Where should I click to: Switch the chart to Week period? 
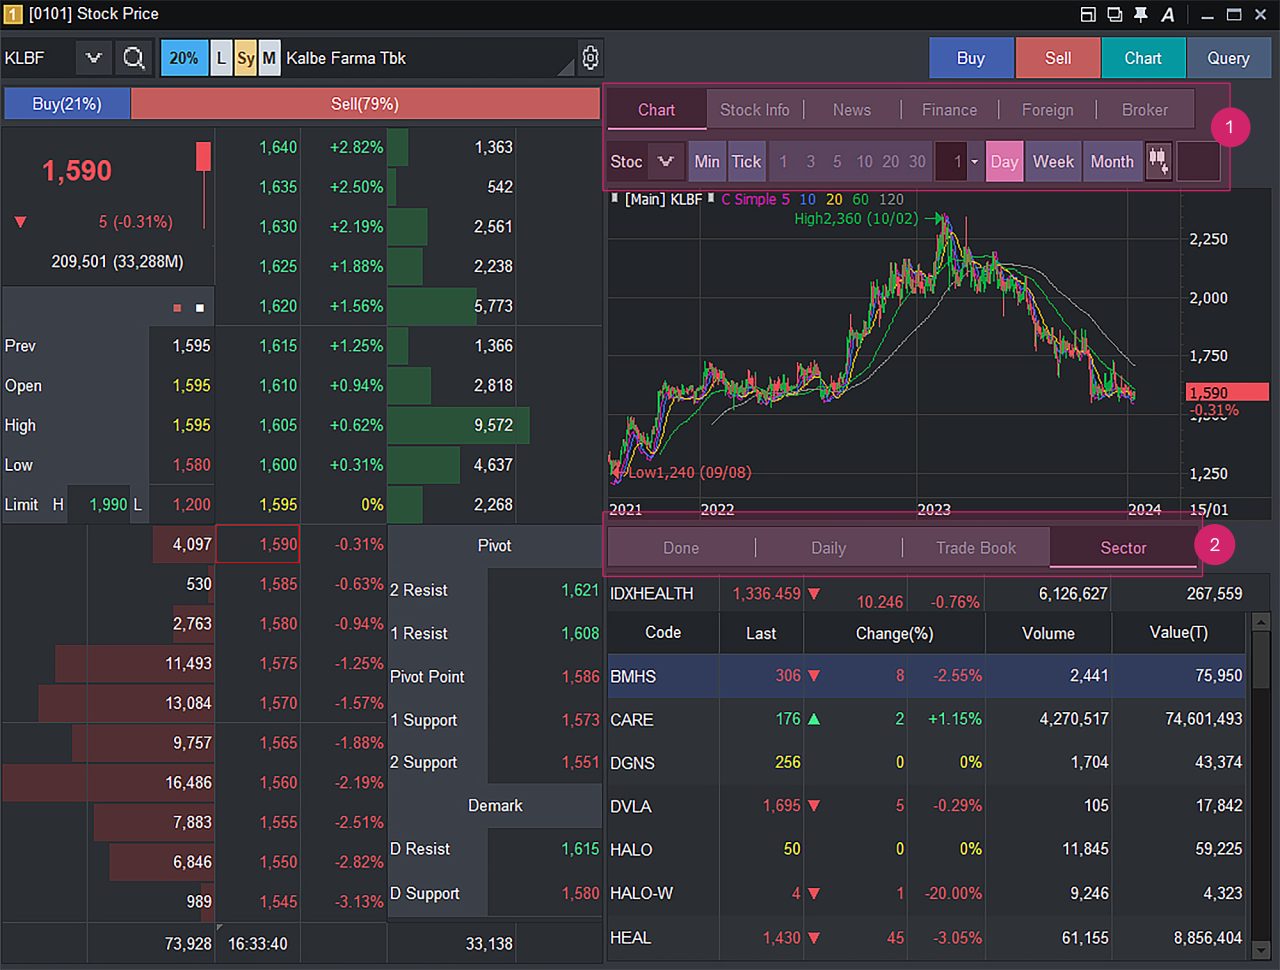coord(1053,161)
